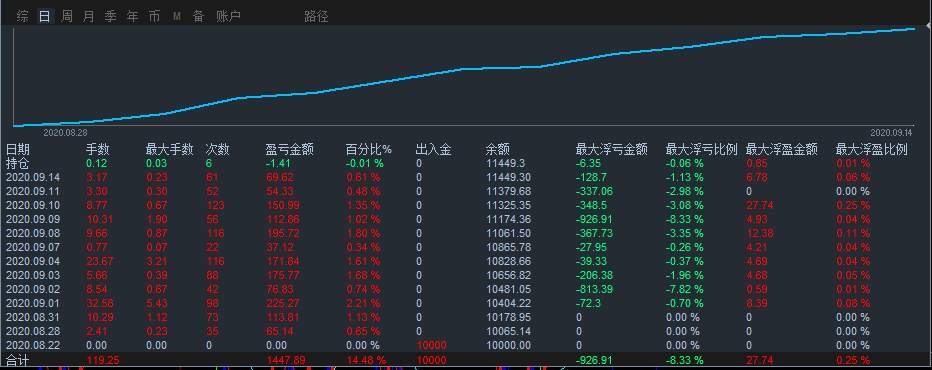Switch to the 季 quarterly tab
Viewport: 932px width, 370px height.
click(x=111, y=17)
